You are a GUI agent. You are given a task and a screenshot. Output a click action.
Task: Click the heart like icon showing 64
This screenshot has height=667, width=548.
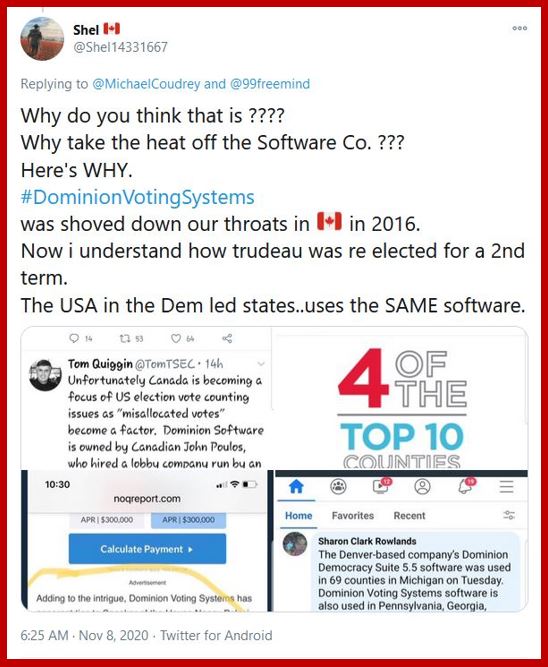[176, 339]
